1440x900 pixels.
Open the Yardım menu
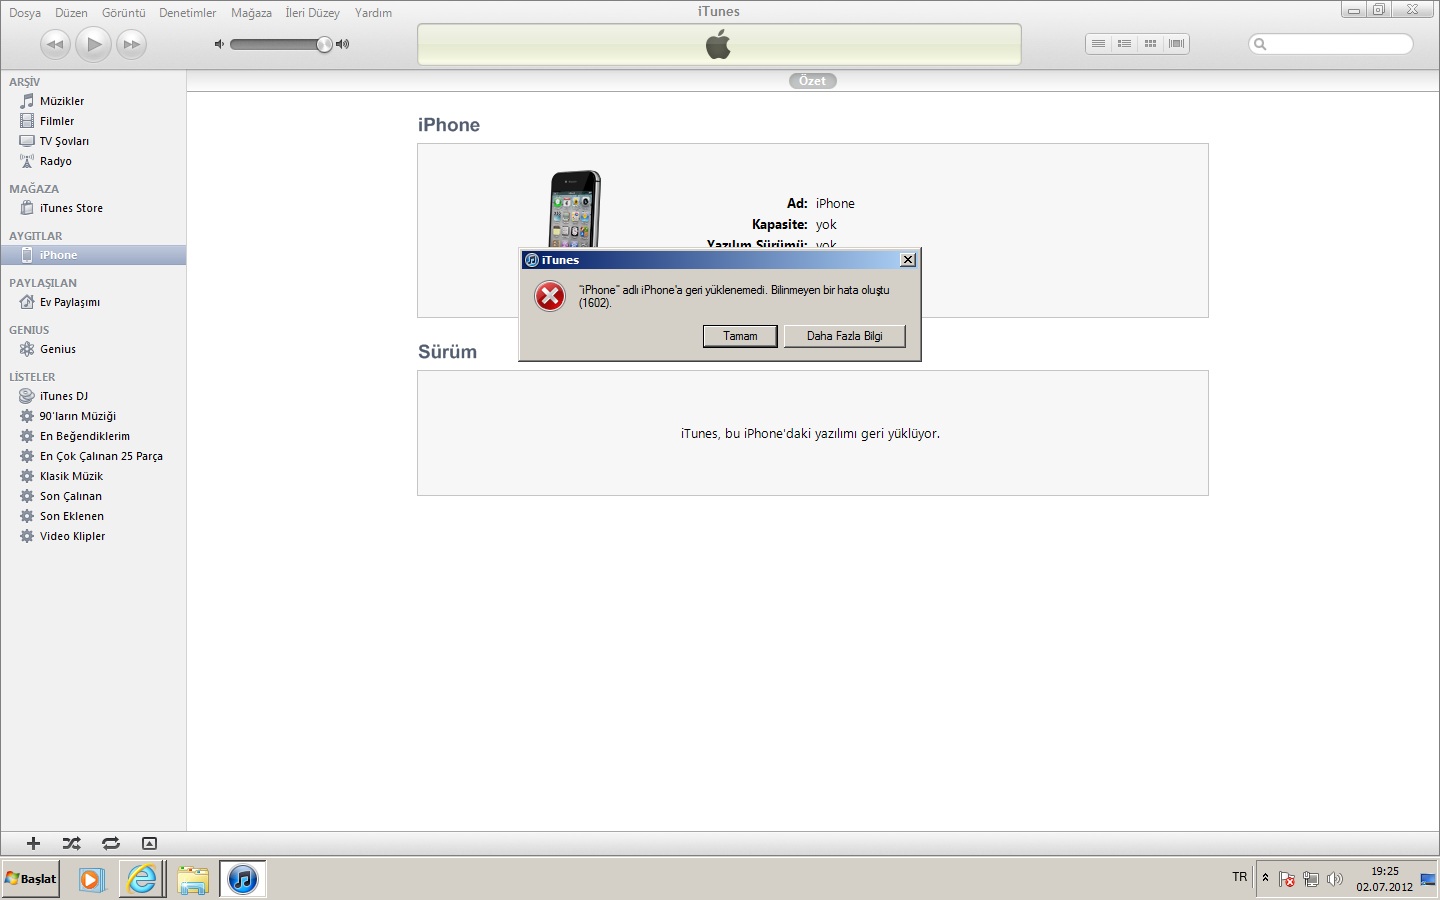373,13
